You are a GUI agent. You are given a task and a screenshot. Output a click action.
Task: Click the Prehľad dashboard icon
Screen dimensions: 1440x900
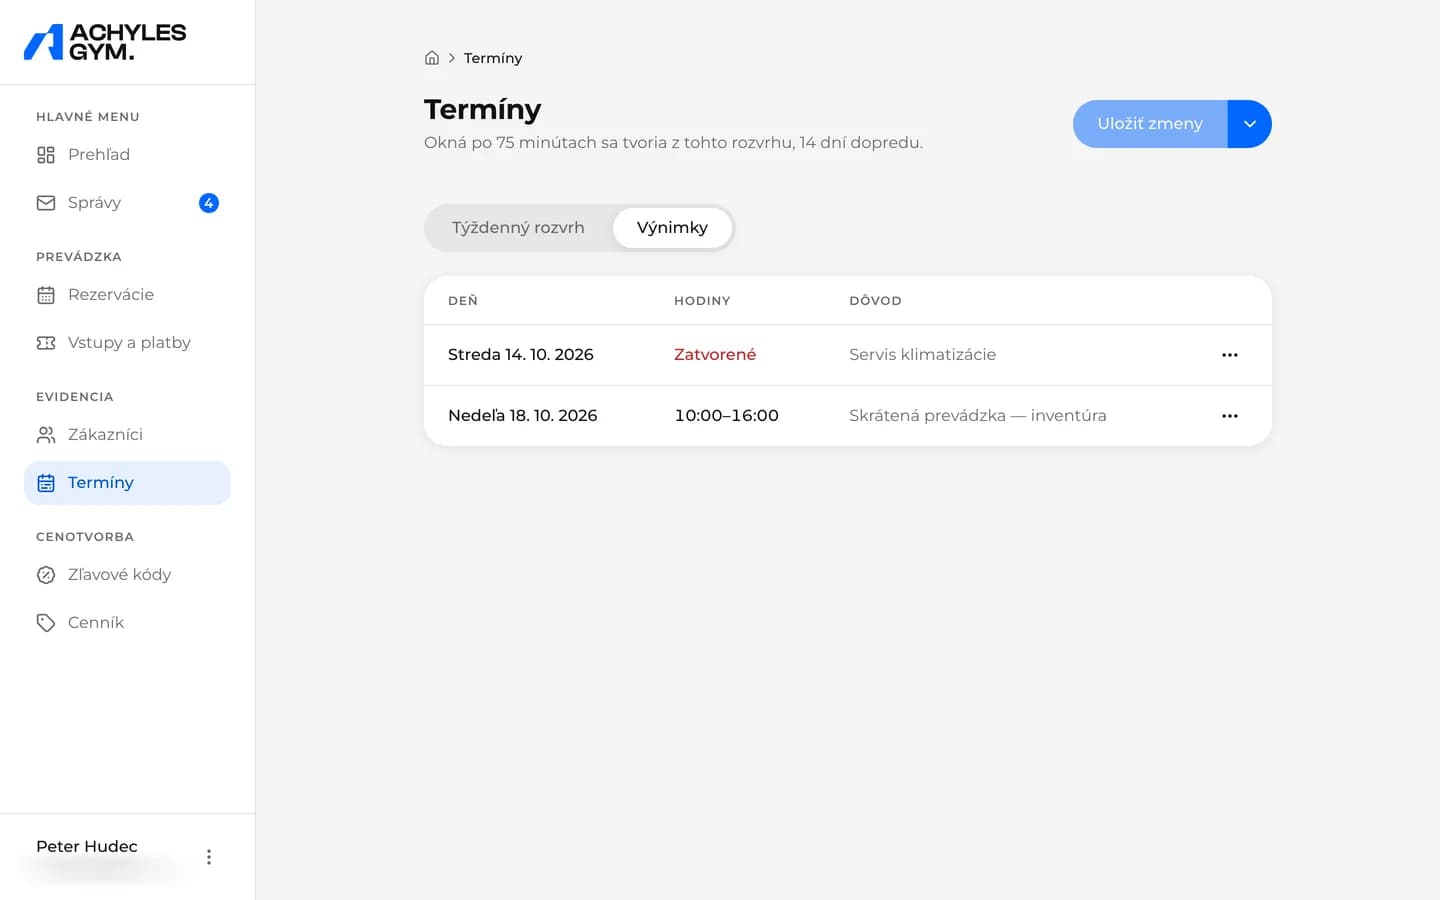coord(46,155)
